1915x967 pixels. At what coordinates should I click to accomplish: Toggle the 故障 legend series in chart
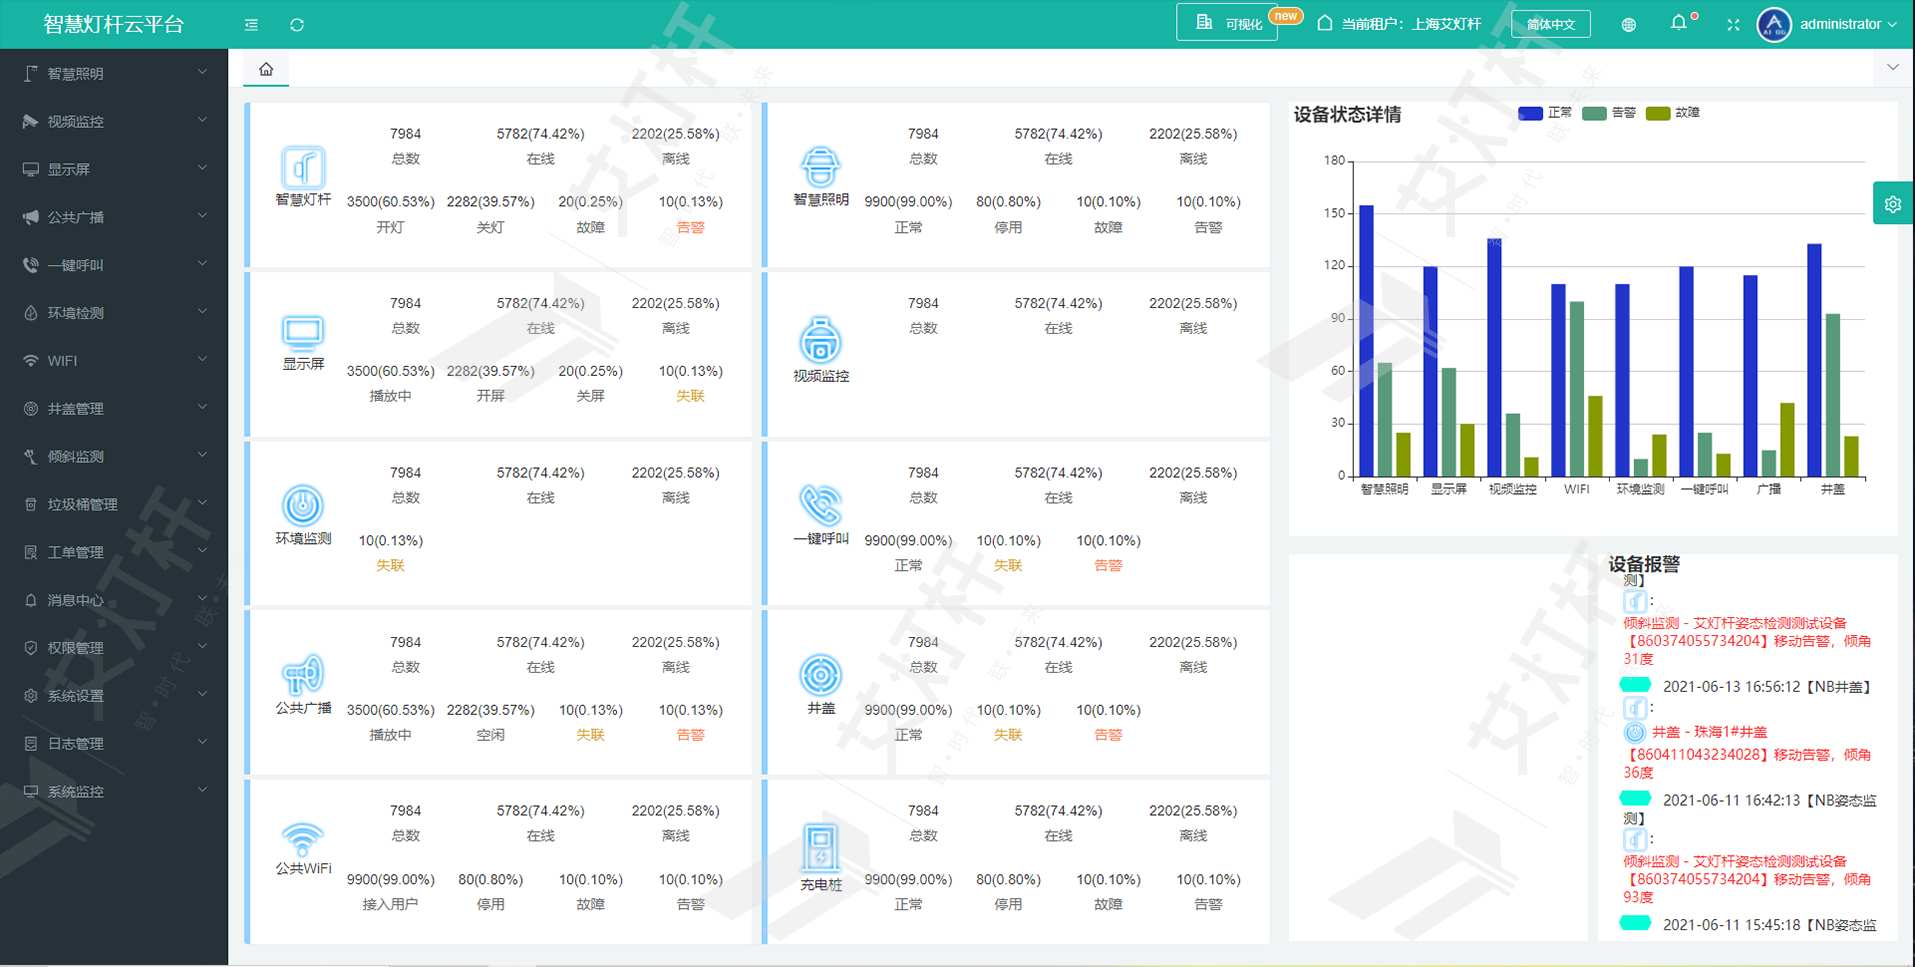[x=1673, y=113]
